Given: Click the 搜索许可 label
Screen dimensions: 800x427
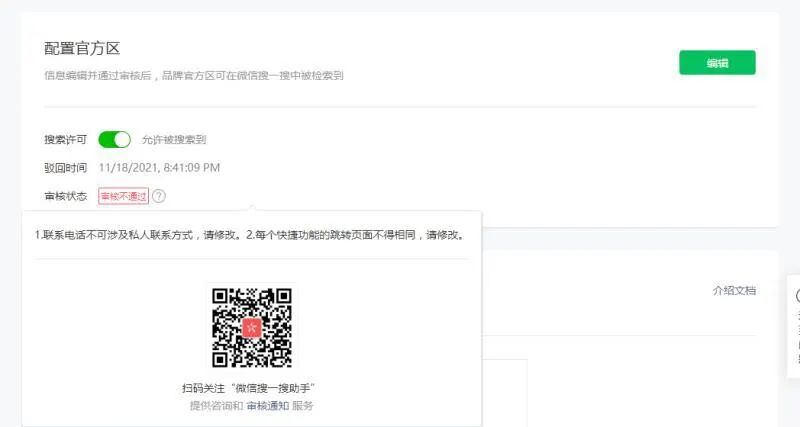Looking at the screenshot, I should (65, 140).
